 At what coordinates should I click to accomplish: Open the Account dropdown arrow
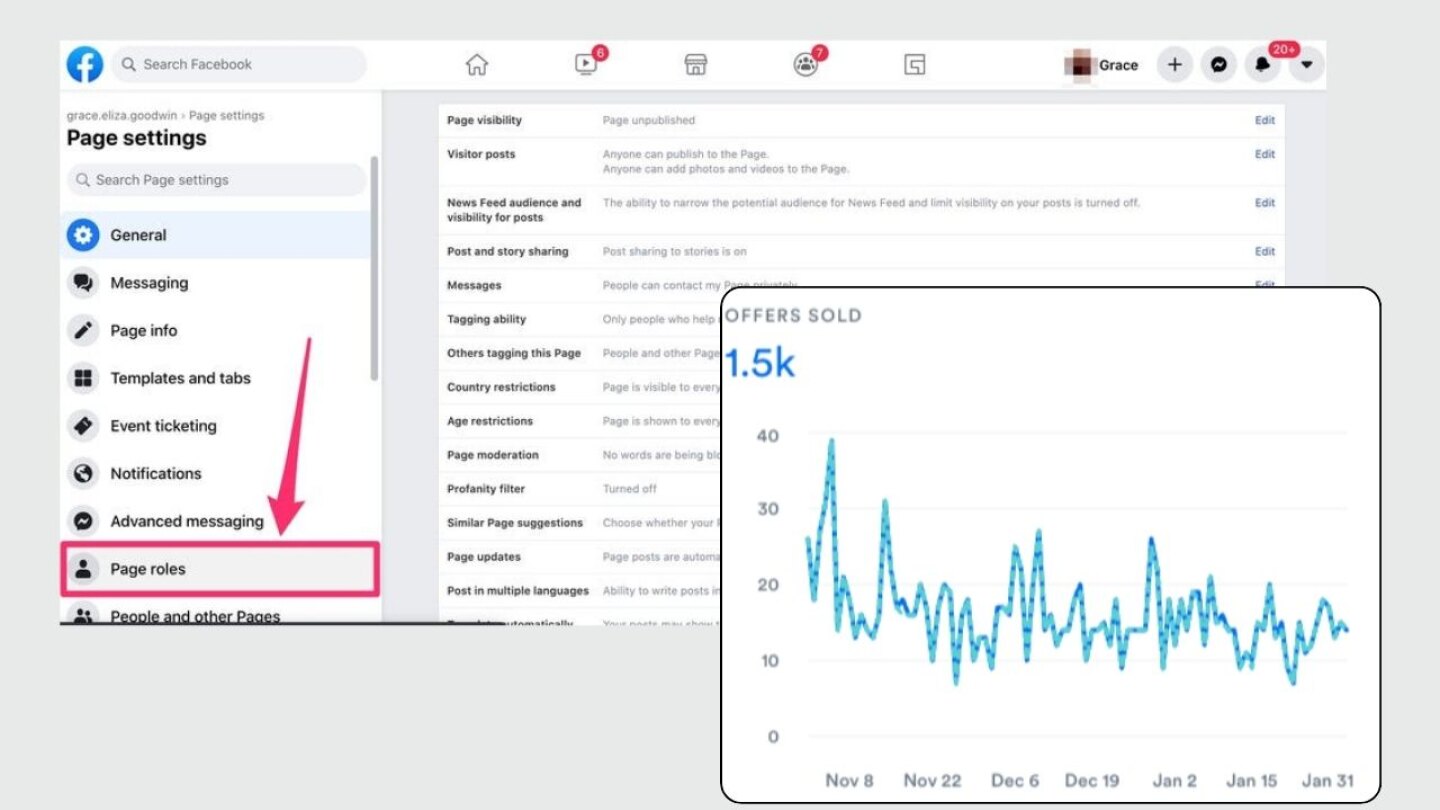pyautogui.click(x=1307, y=65)
